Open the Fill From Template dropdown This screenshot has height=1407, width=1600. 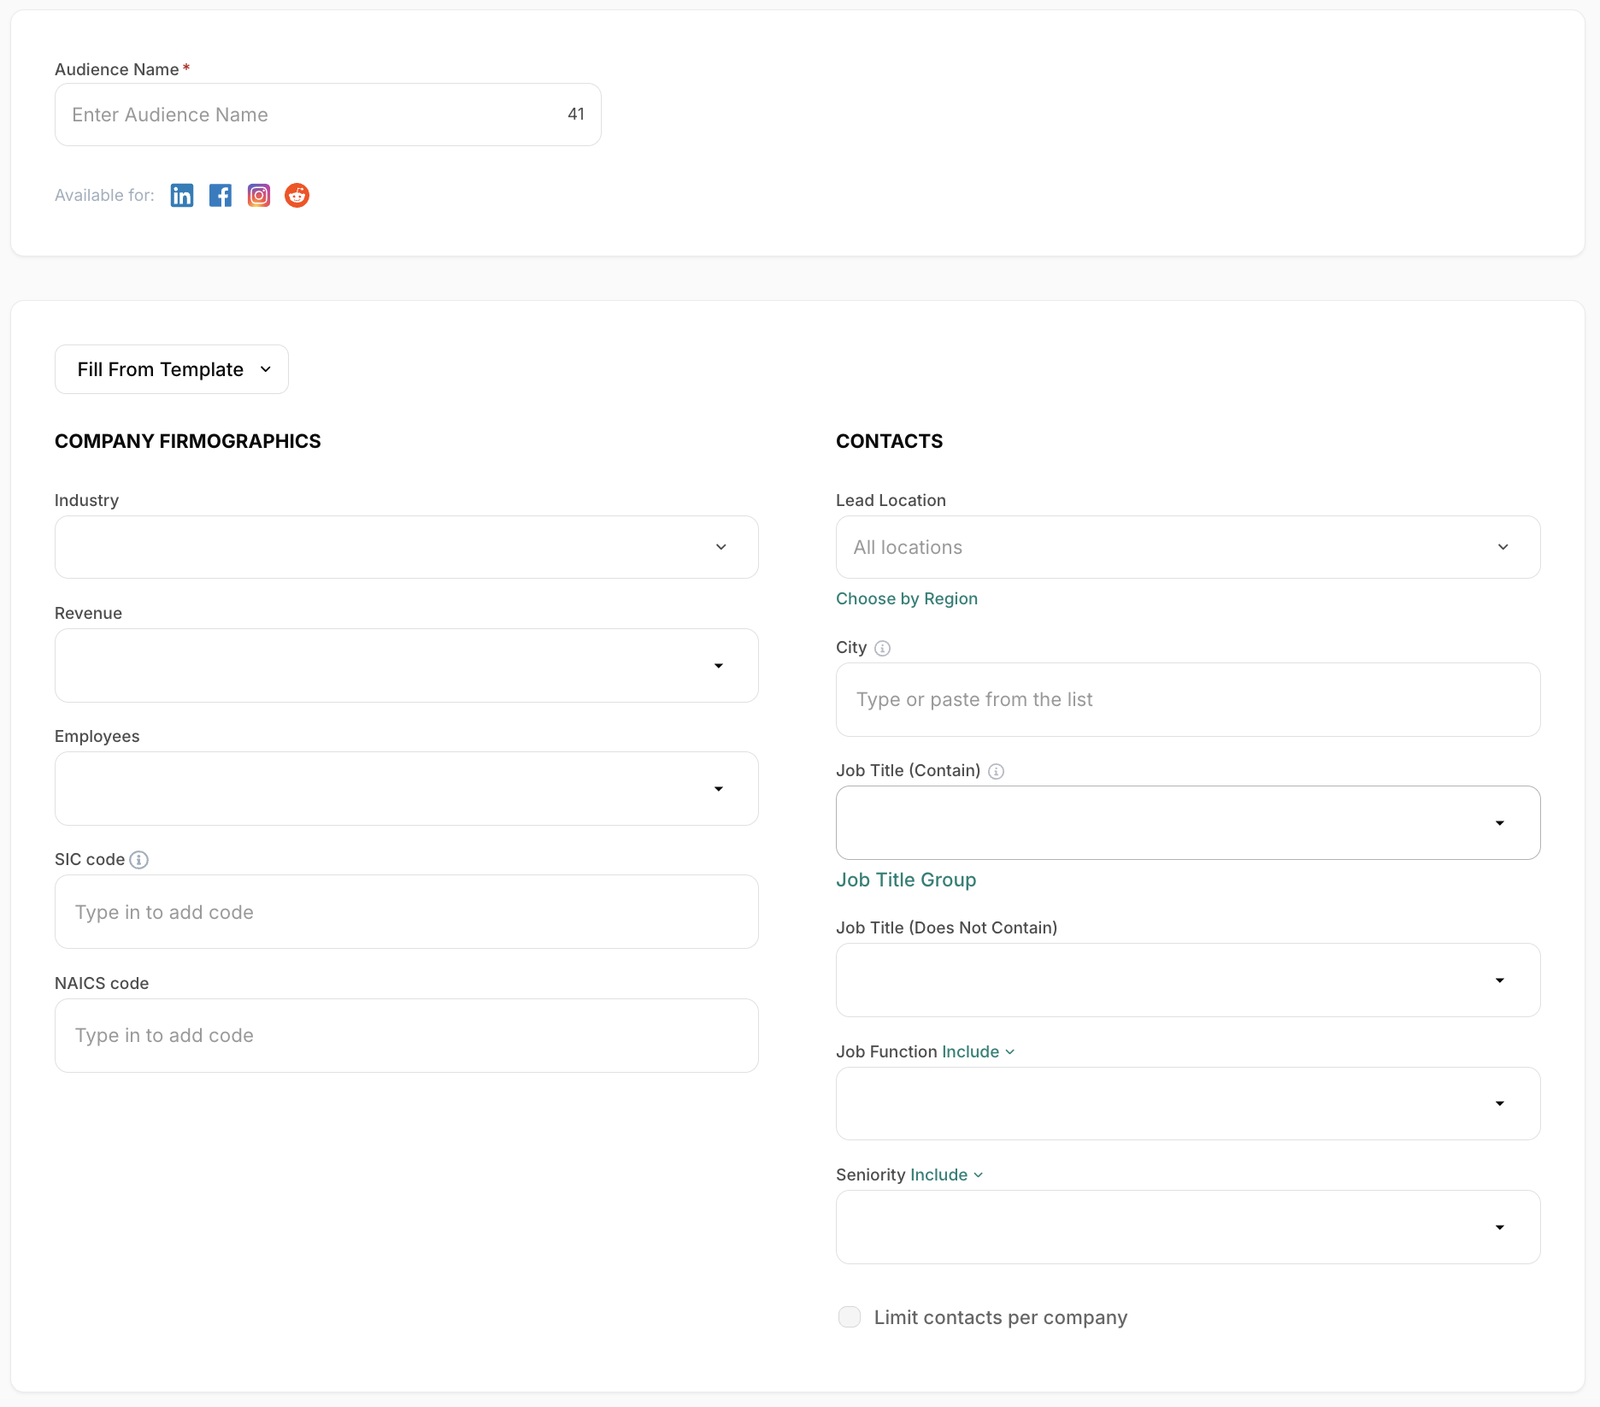(172, 369)
